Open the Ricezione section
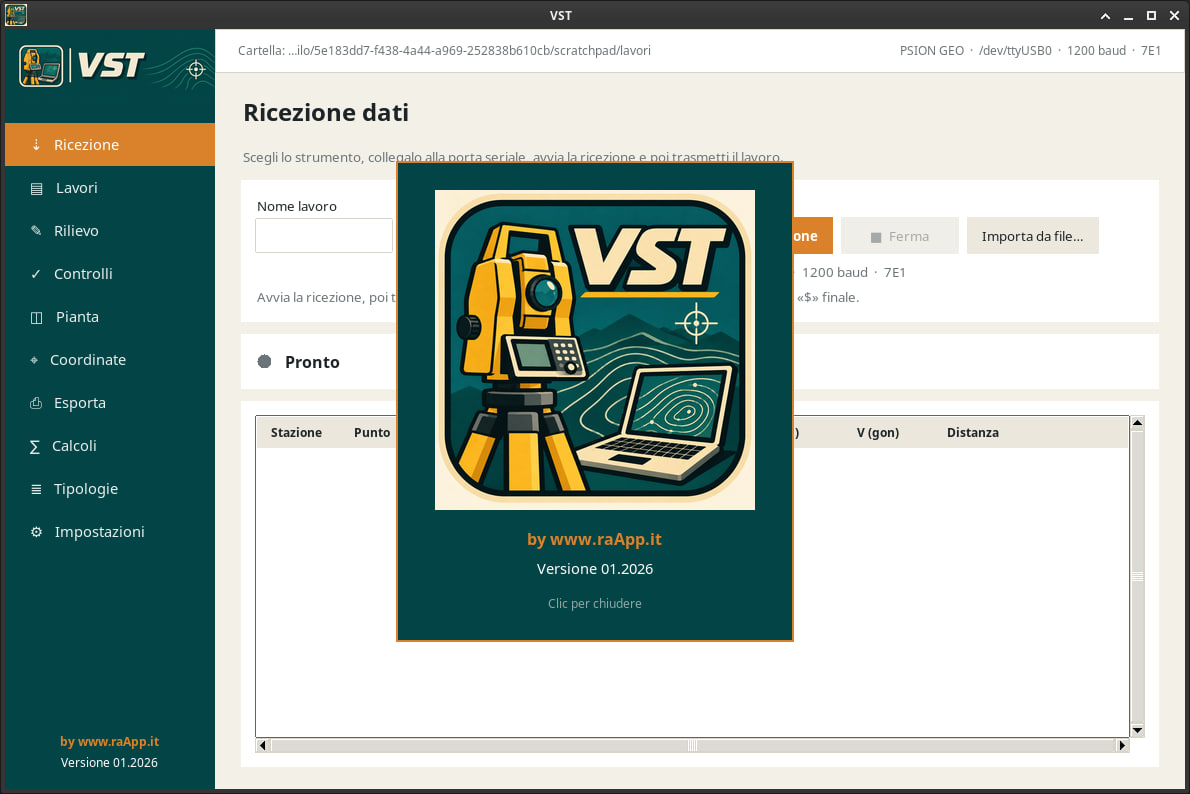1190x794 pixels. point(110,144)
